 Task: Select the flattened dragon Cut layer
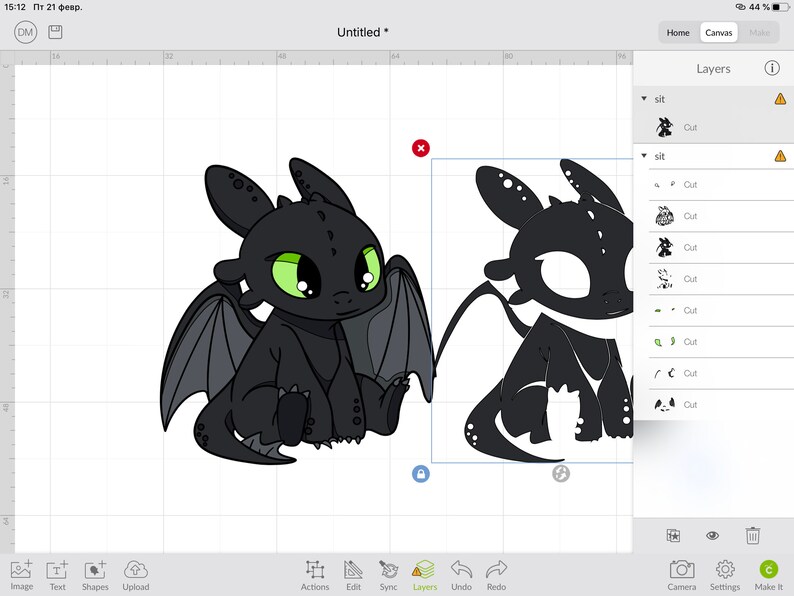pos(714,128)
